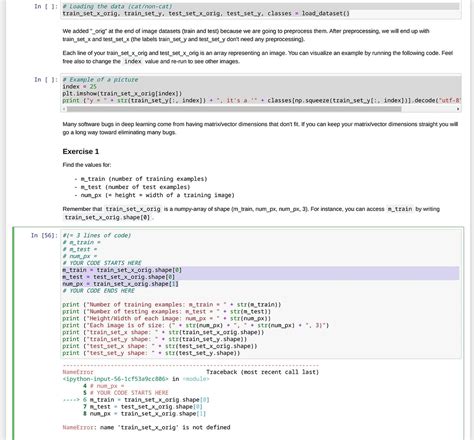Click the 'In [56]:' cell prompt
The height and width of the screenshot is (440, 474).
(x=44, y=236)
